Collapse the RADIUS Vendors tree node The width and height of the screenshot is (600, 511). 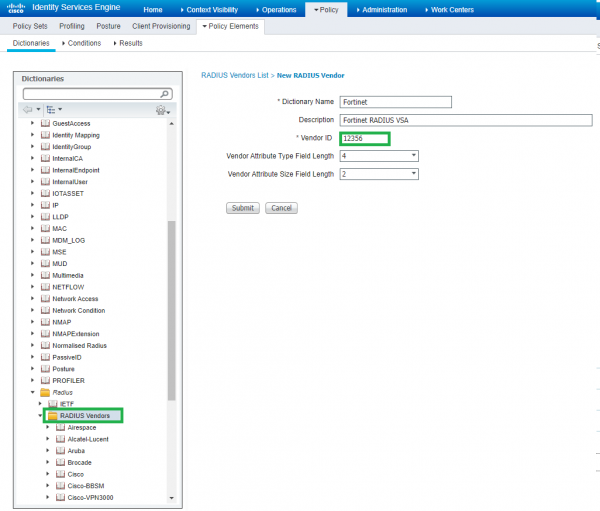40,415
